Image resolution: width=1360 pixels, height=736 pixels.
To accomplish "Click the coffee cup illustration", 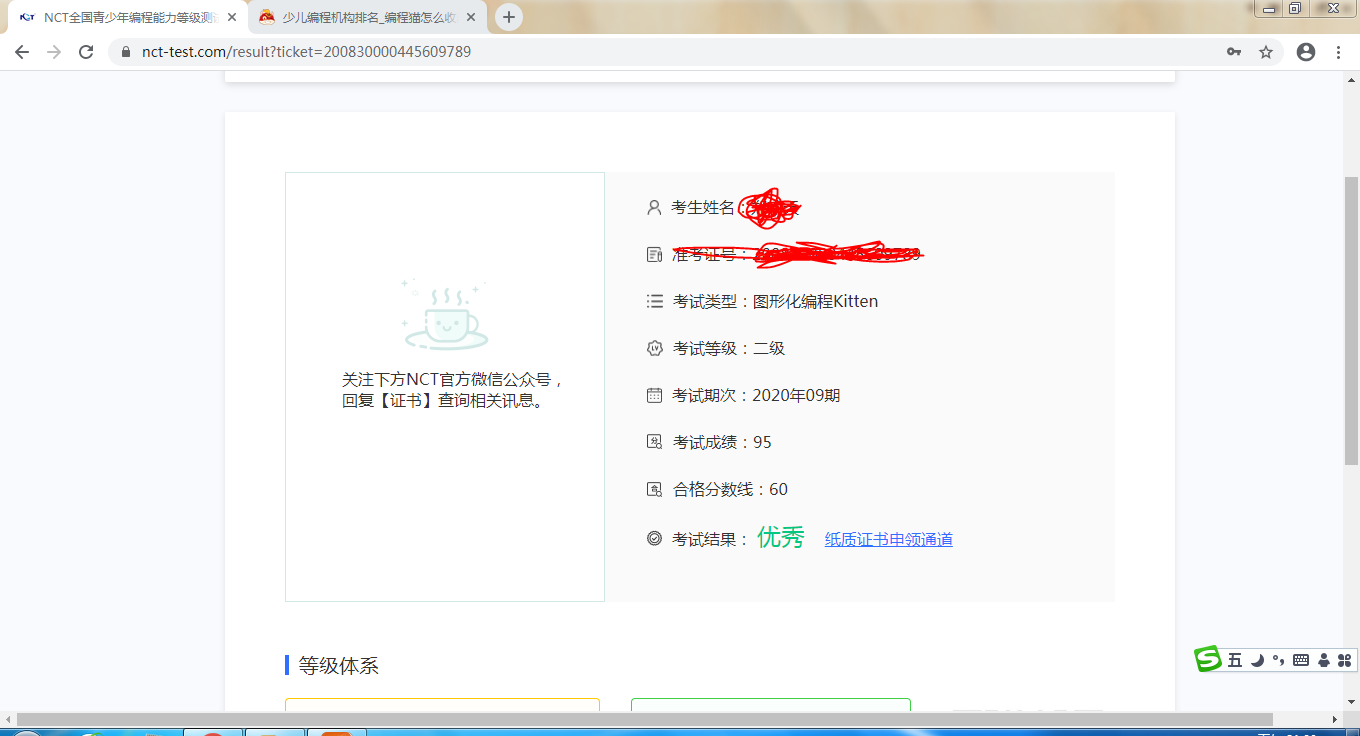I will tap(445, 316).
